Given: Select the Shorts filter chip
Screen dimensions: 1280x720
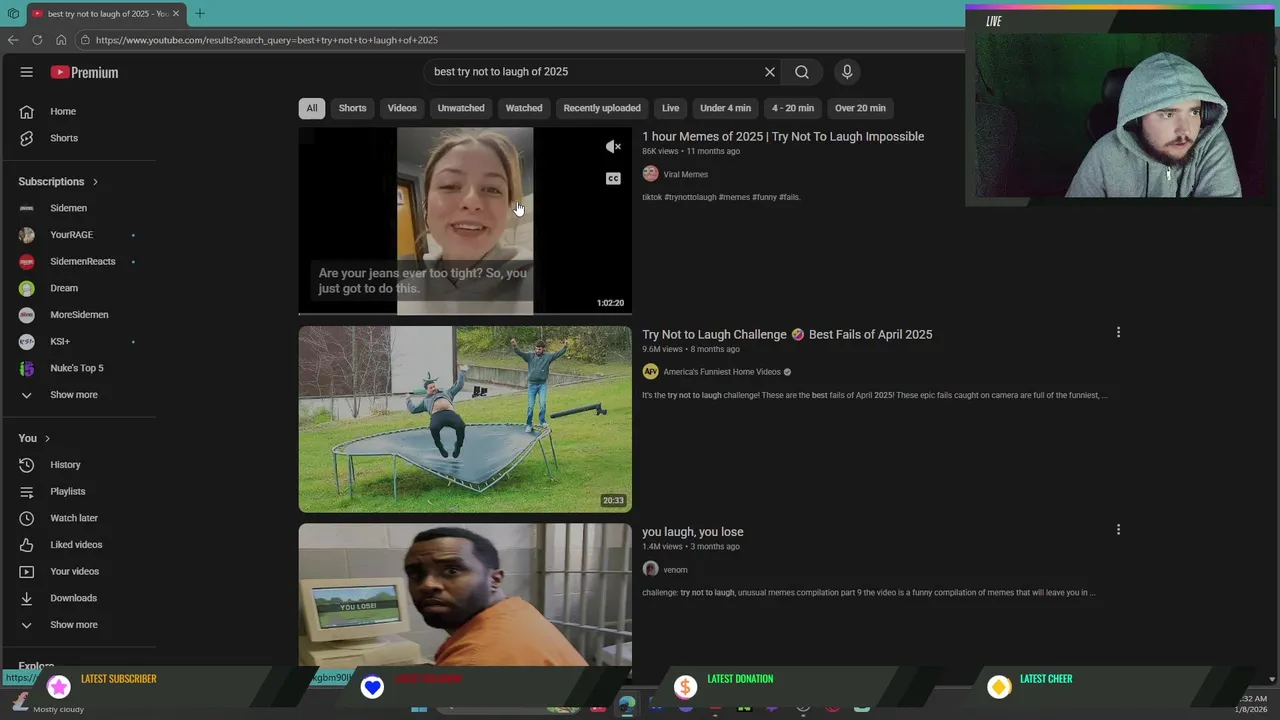Looking at the screenshot, I should tap(352, 108).
